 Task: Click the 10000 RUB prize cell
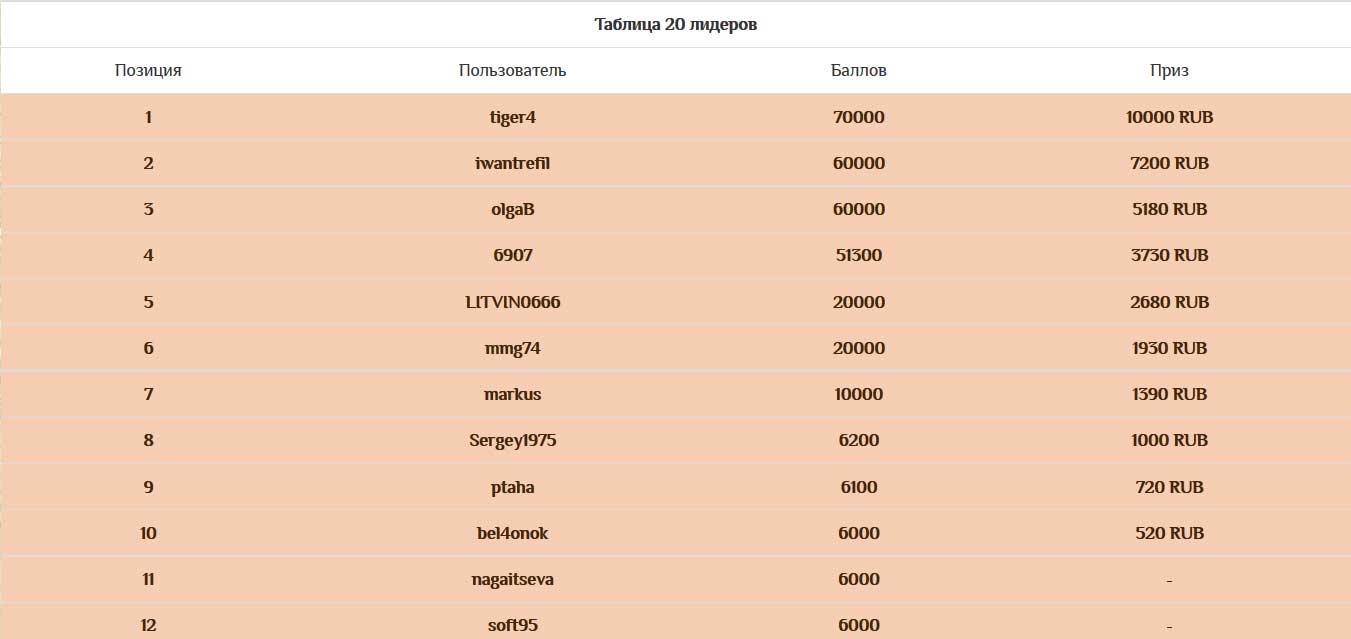(1169, 117)
